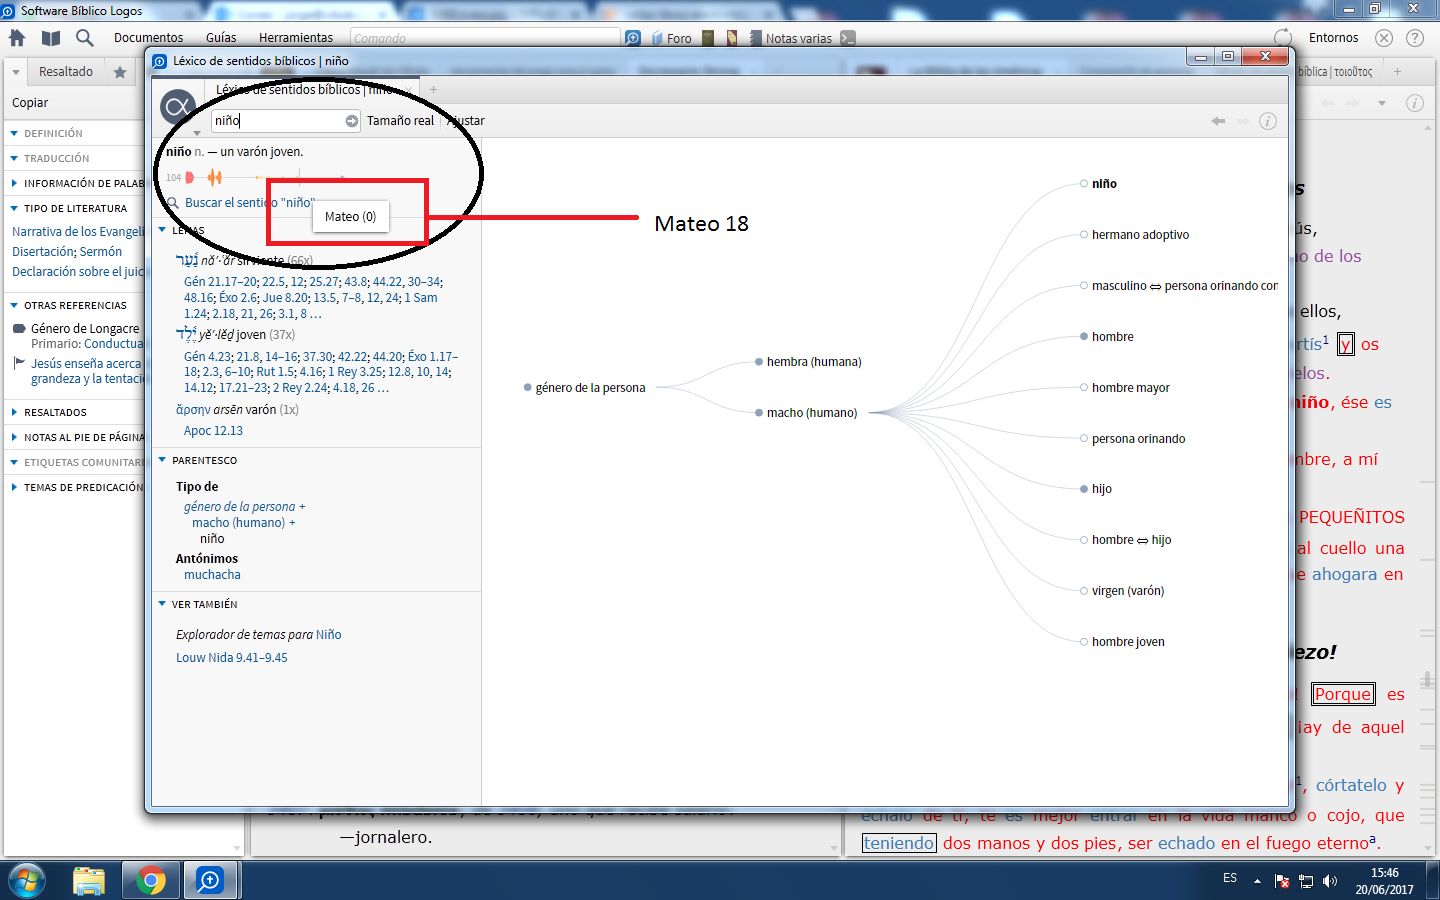Open the Help question mark icon
Image resolution: width=1440 pixels, height=900 pixels.
[1415, 38]
